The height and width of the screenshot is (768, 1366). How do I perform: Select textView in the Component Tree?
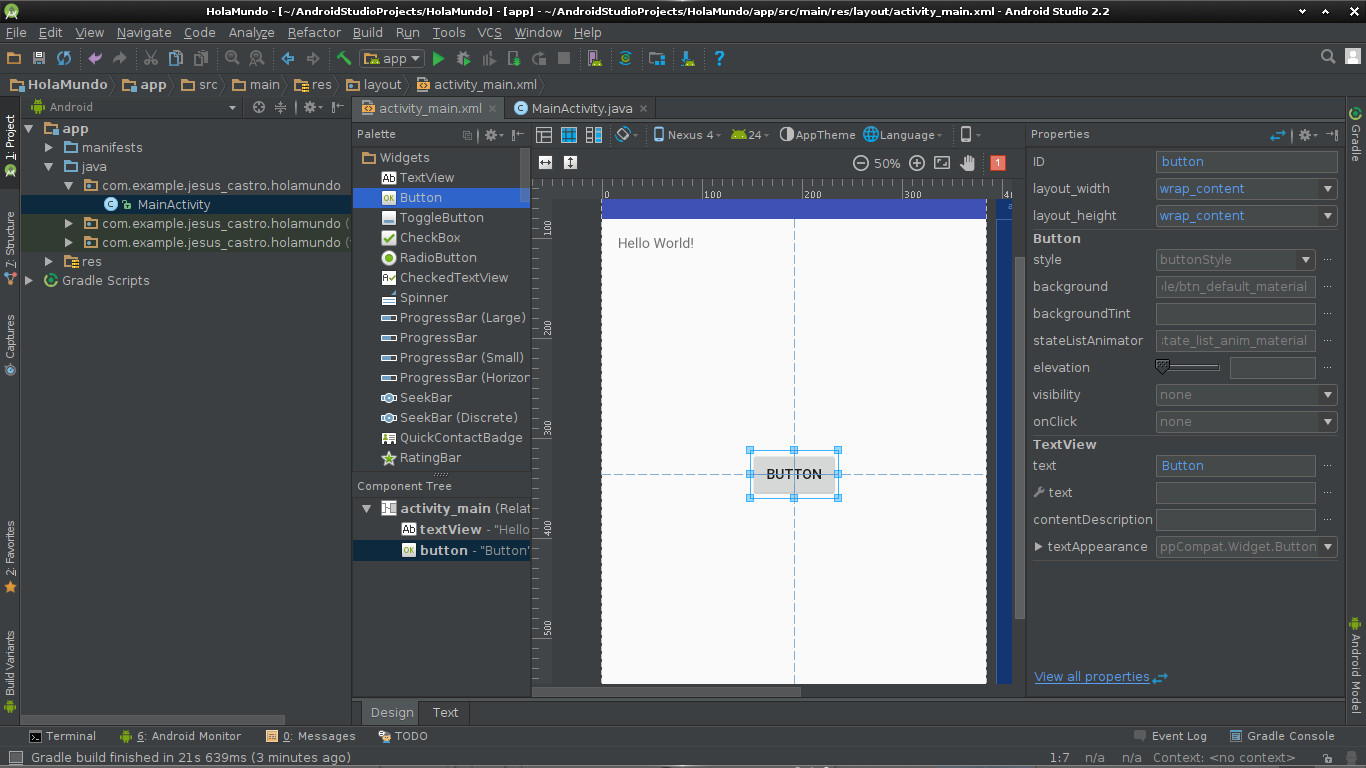coord(450,529)
